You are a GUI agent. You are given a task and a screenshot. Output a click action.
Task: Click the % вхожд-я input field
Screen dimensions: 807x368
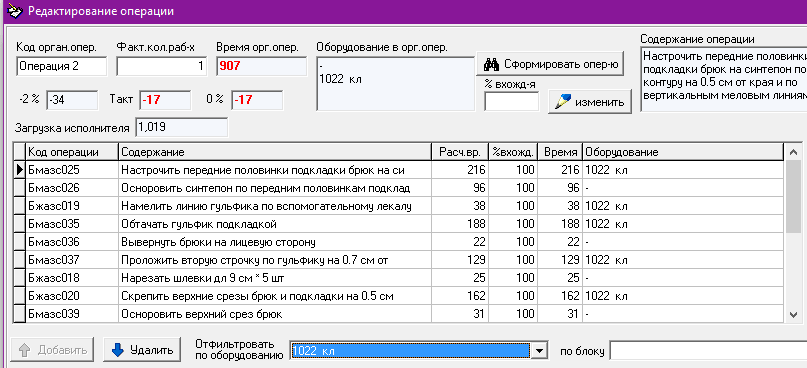point(512,101)
